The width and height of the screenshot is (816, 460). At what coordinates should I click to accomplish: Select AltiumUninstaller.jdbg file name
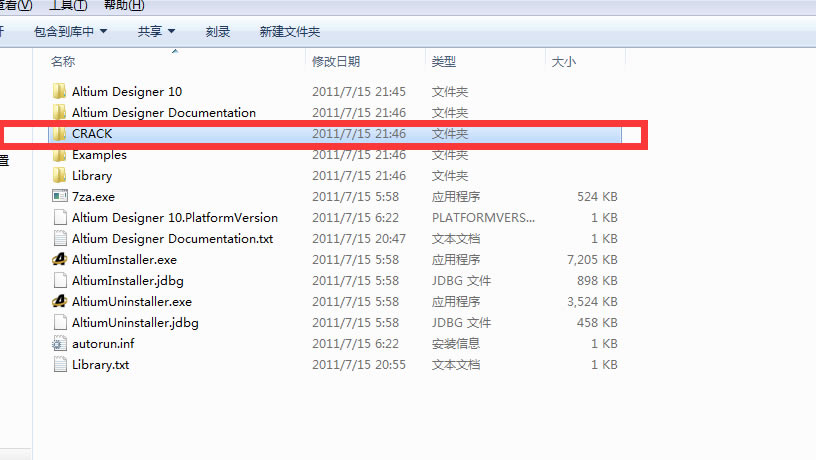[x=135, y=323]
